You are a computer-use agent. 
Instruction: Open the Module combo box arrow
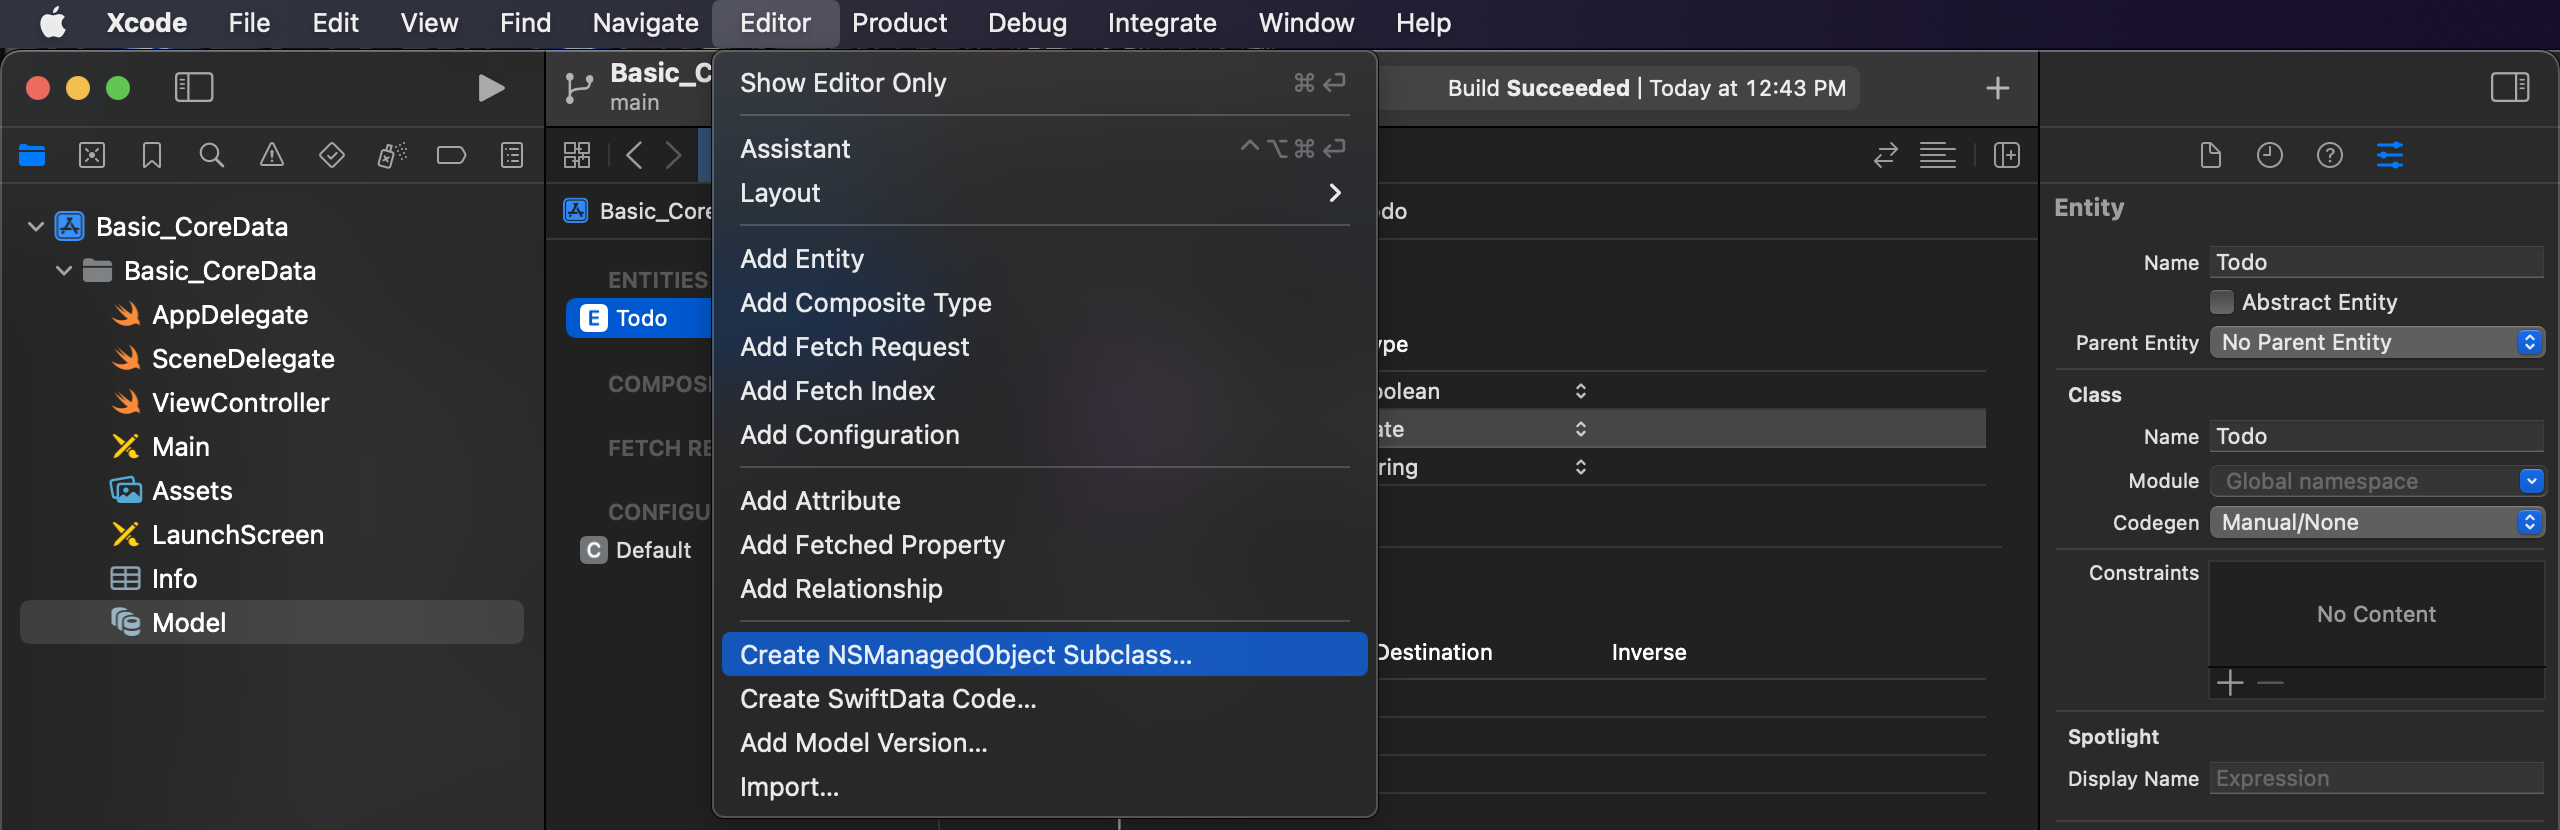2531,481
